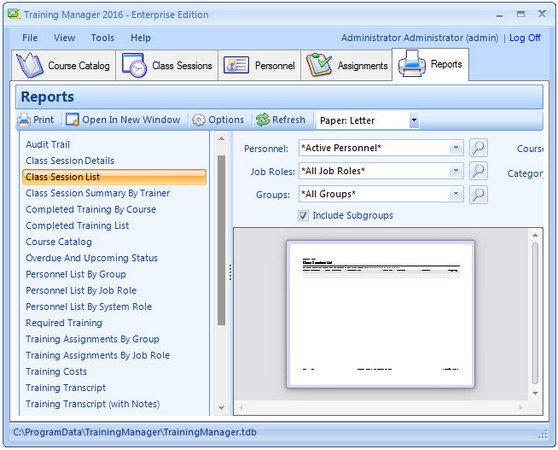
Task: Click the Log Off link
Action: click(525, 38)
